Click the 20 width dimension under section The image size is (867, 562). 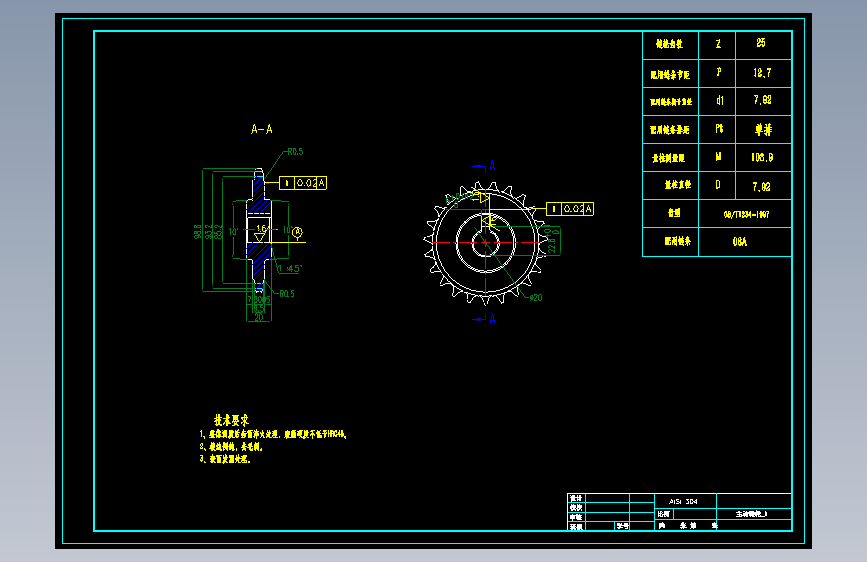click(259, 318)
